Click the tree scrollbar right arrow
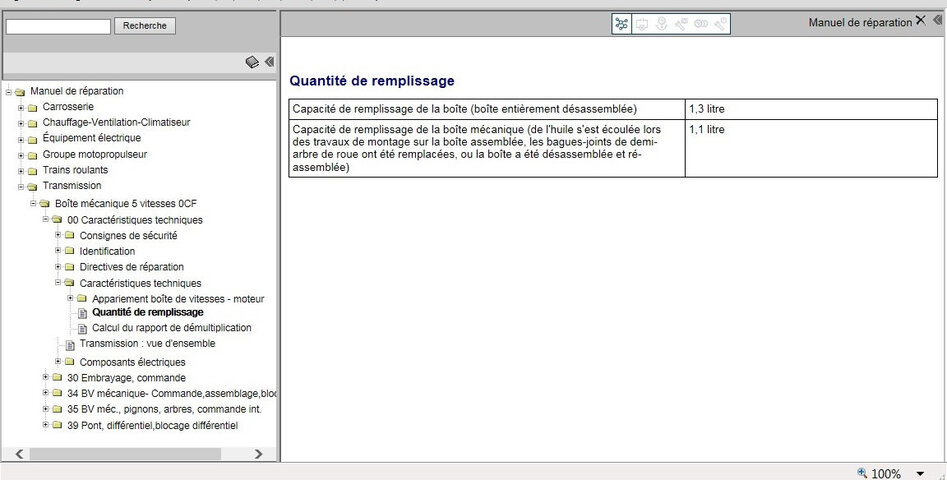Screen dimensions: 947x480 [x=258, y=454]
